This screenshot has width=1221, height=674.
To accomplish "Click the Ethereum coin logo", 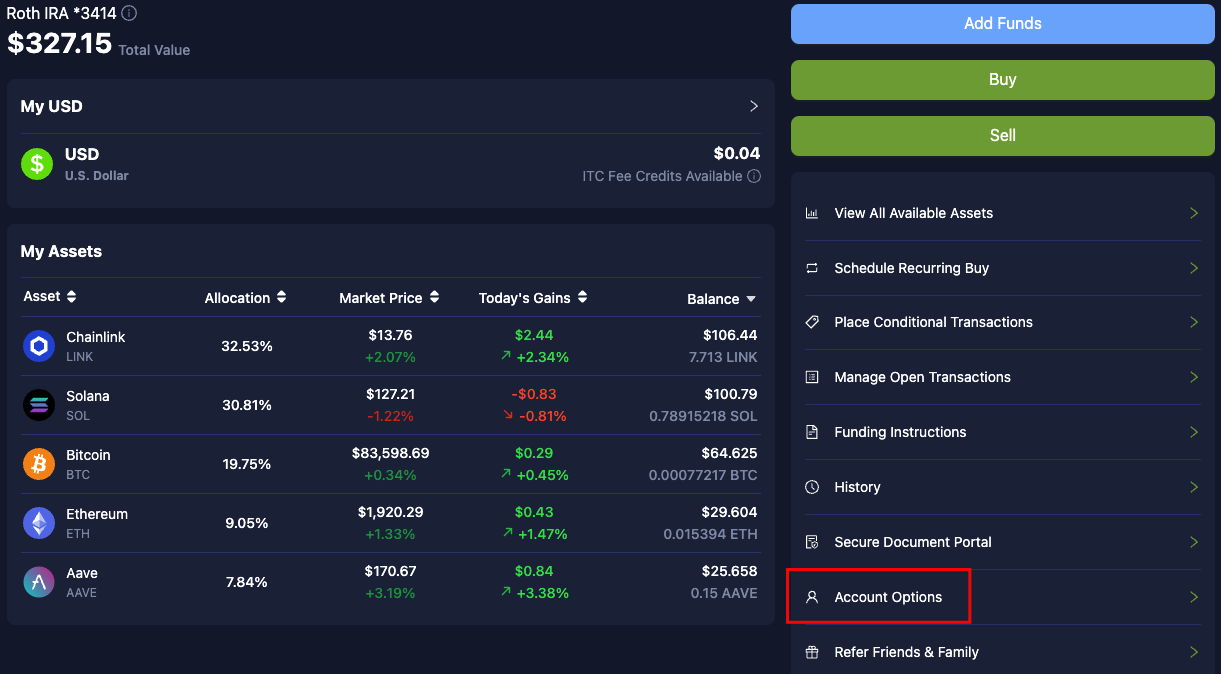I will pyautogui.click(x=39, y=523).
